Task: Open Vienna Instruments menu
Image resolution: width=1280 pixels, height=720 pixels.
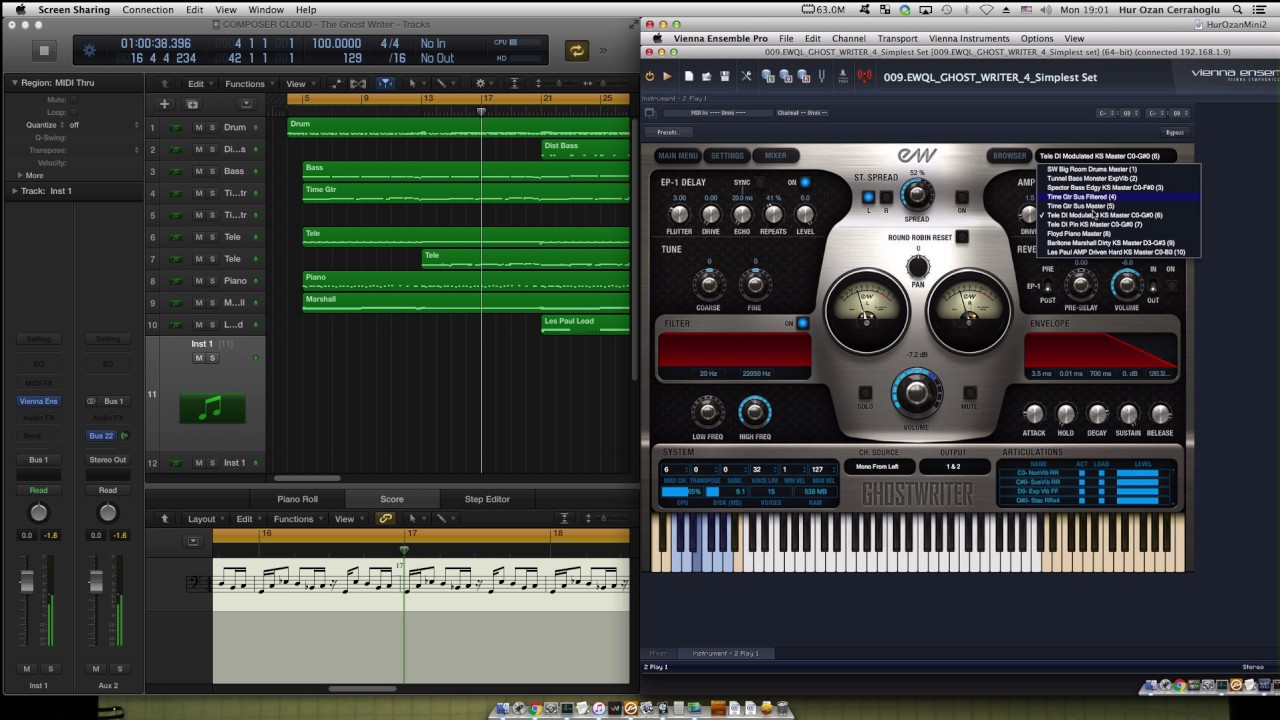Action: 969,39
